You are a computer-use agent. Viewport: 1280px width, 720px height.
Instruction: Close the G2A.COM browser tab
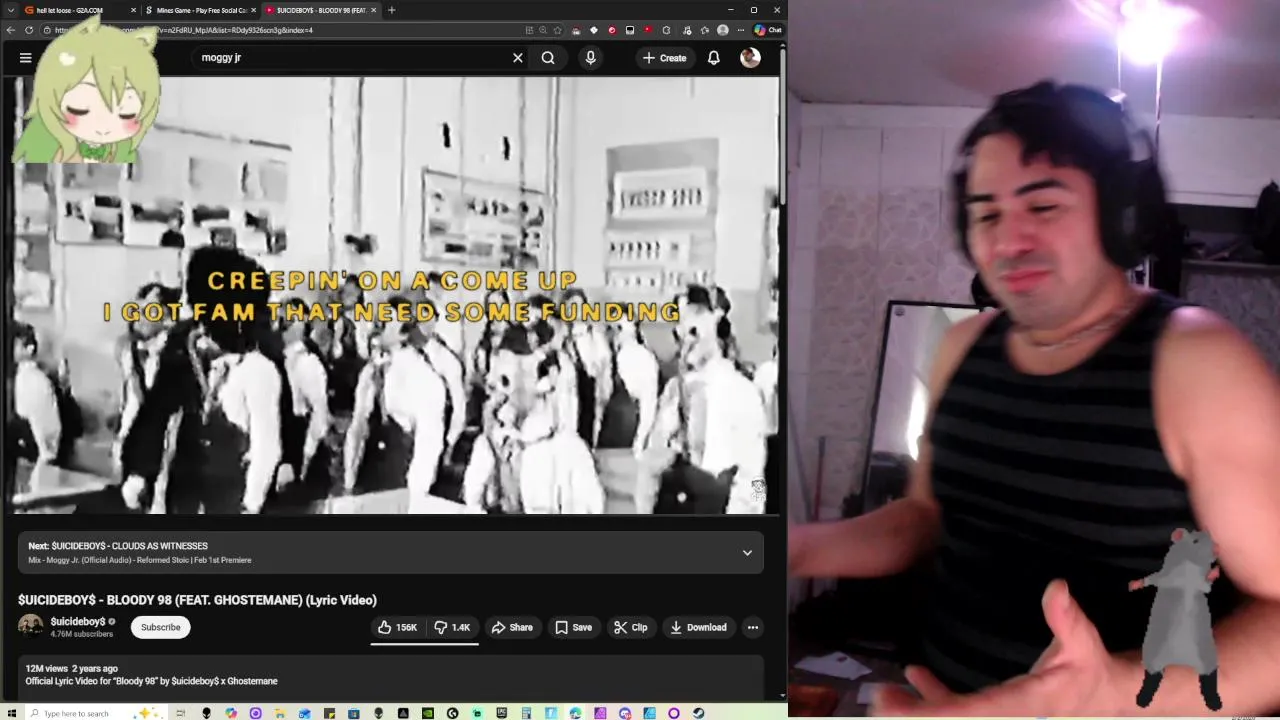134,10
